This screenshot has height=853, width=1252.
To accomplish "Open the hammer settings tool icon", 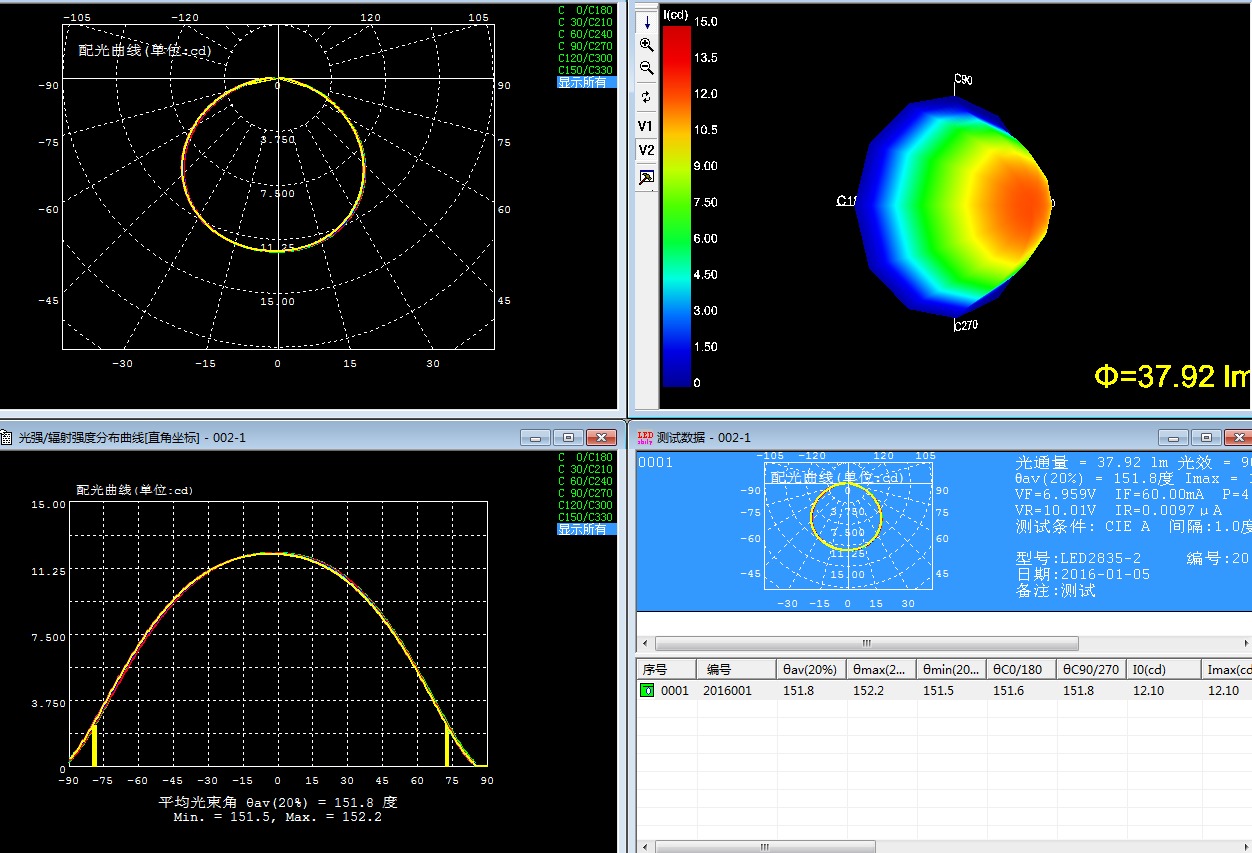I will 646,178.
